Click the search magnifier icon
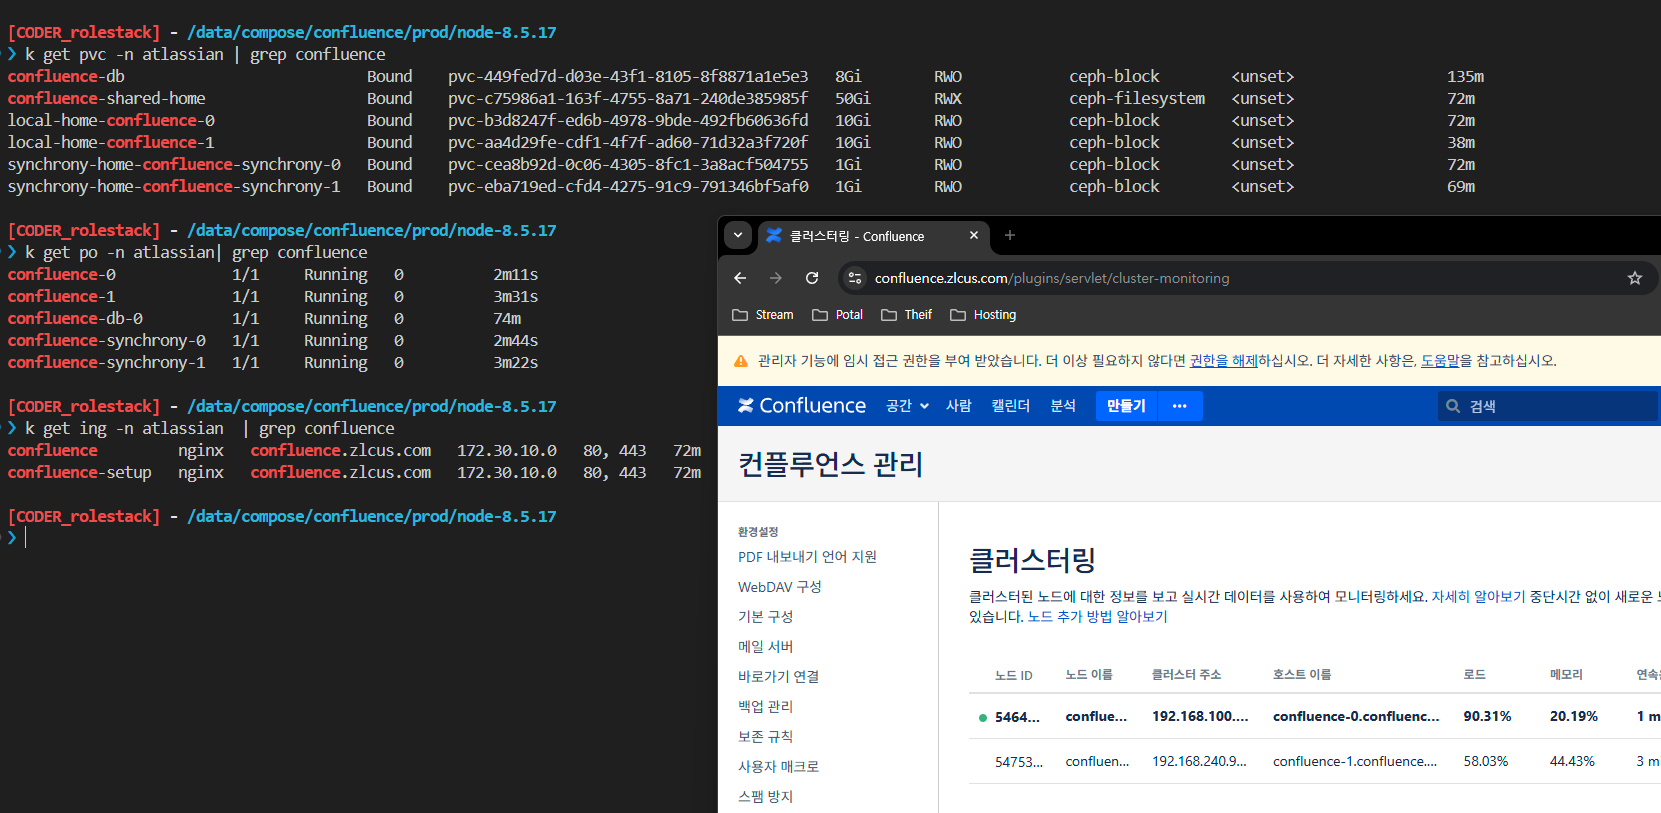Image resolution: width=1661 pixels, height=813 pixels. pos(1453,406)
